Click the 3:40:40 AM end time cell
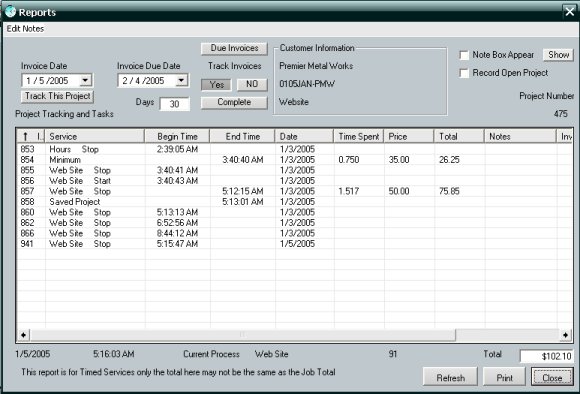The width and height of the screenshot is (580, 394). point(243,160)
